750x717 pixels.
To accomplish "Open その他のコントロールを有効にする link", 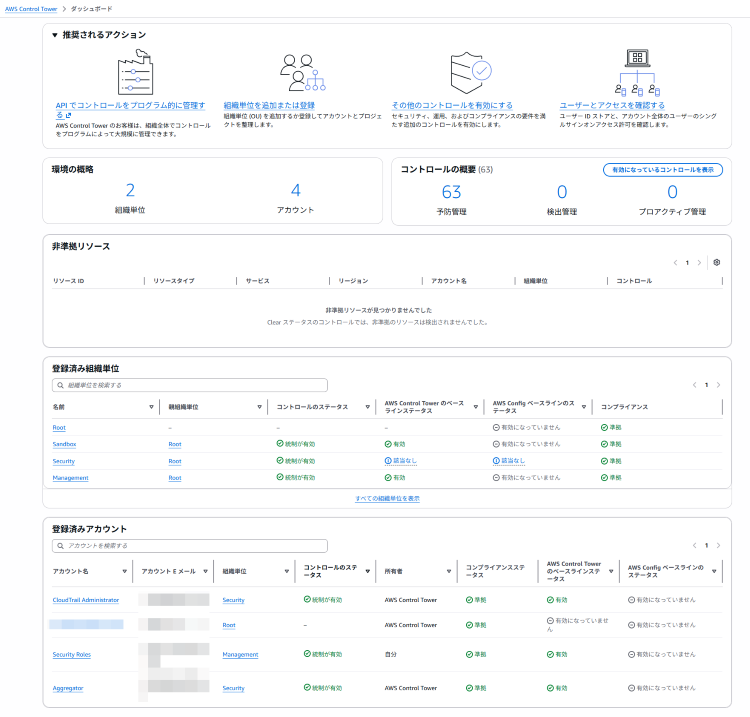I will point(452,105).
